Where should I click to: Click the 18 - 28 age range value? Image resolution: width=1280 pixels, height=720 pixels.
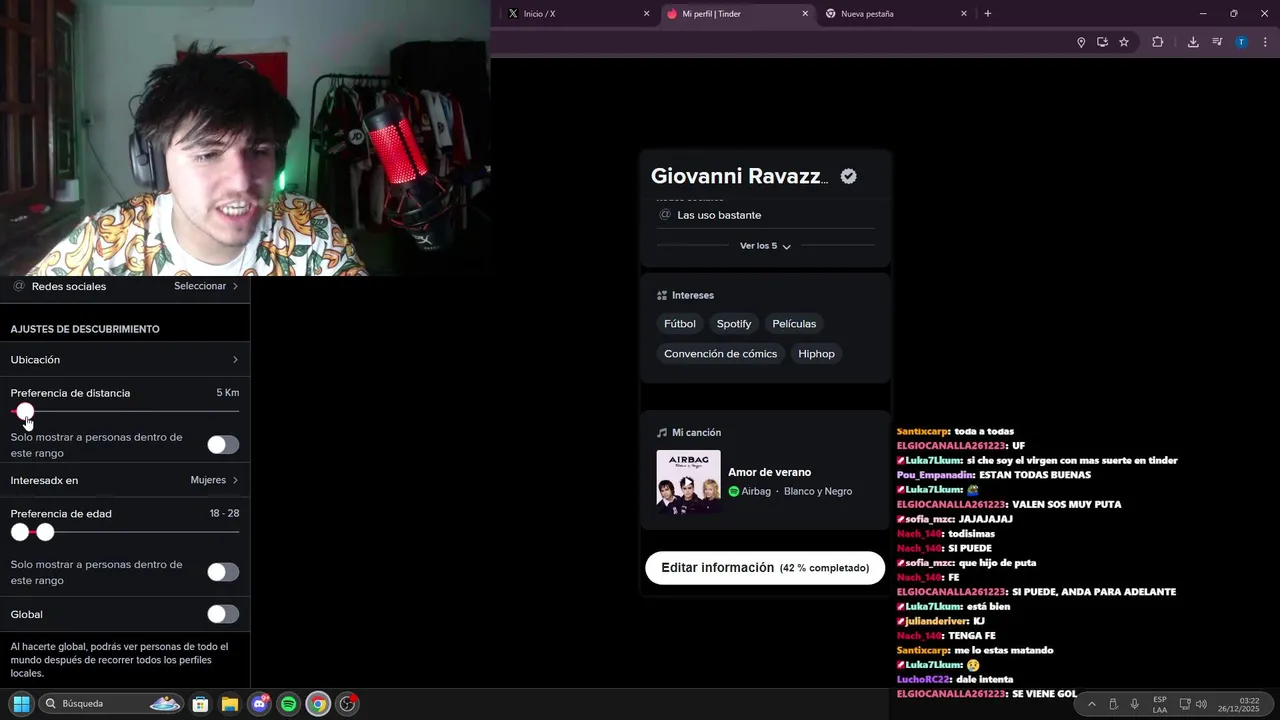224,513
